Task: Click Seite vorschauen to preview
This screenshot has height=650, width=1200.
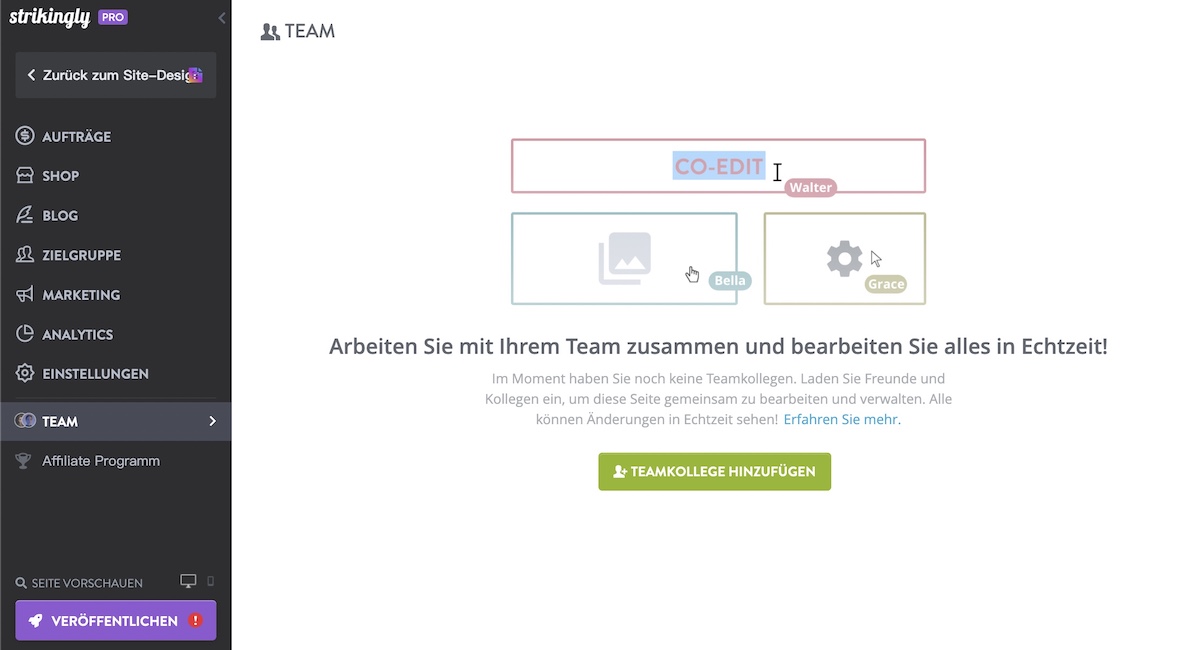Action: 80,583
